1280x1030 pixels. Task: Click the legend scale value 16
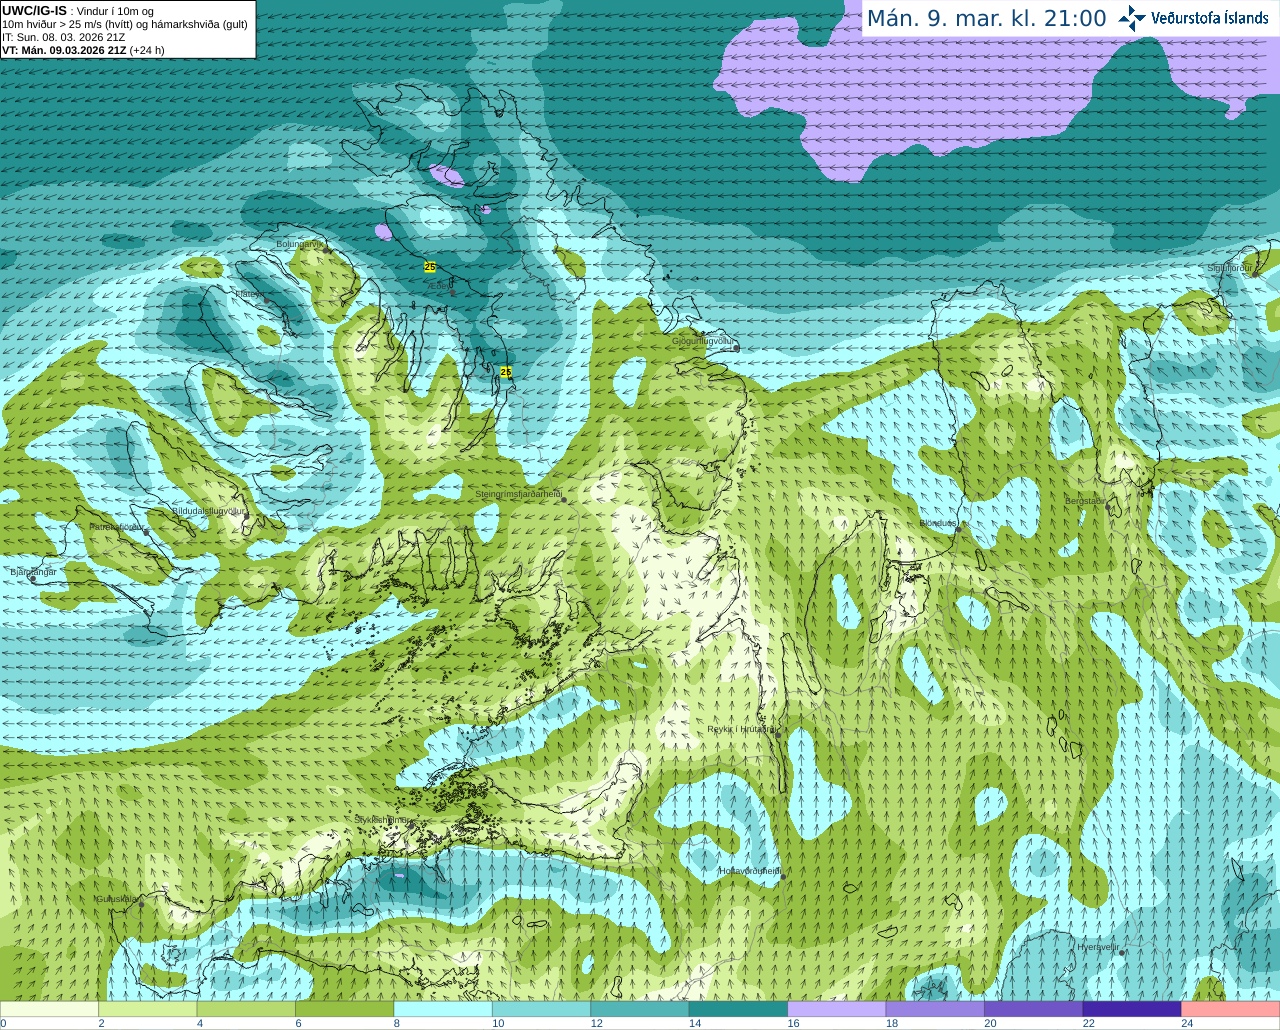[793, 1023]
